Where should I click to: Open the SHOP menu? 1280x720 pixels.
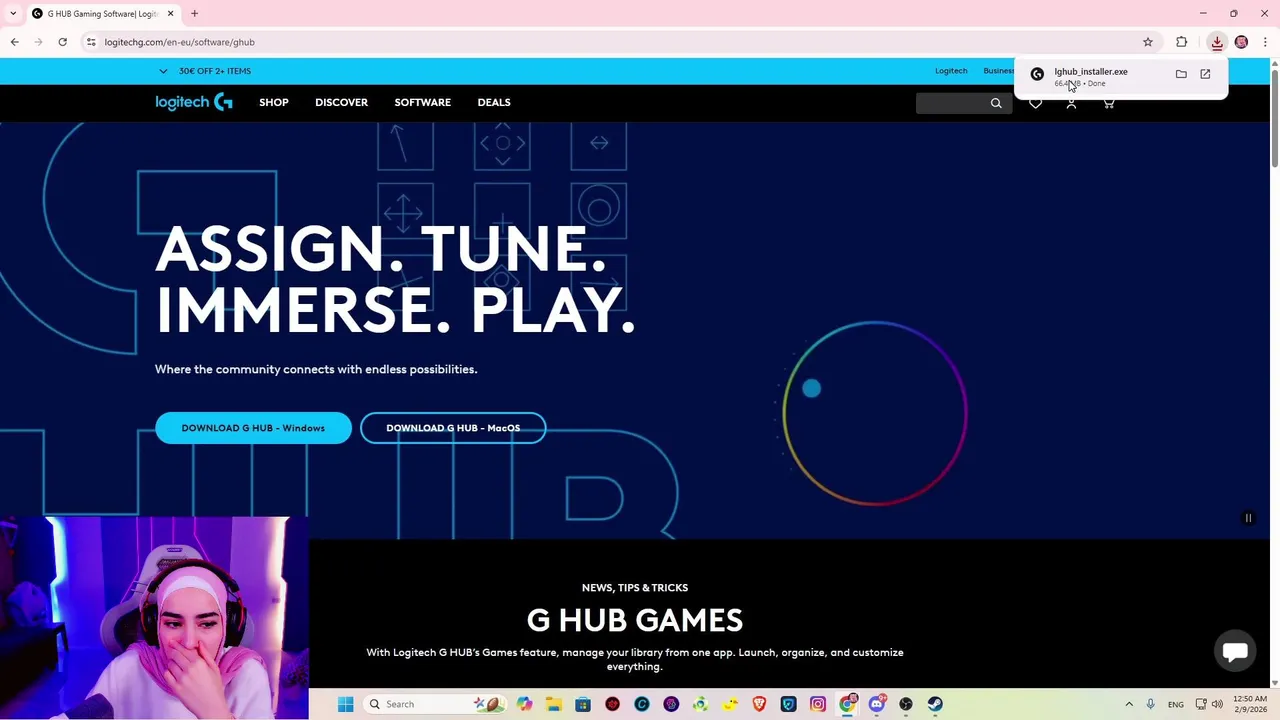(x=274, y=102)
